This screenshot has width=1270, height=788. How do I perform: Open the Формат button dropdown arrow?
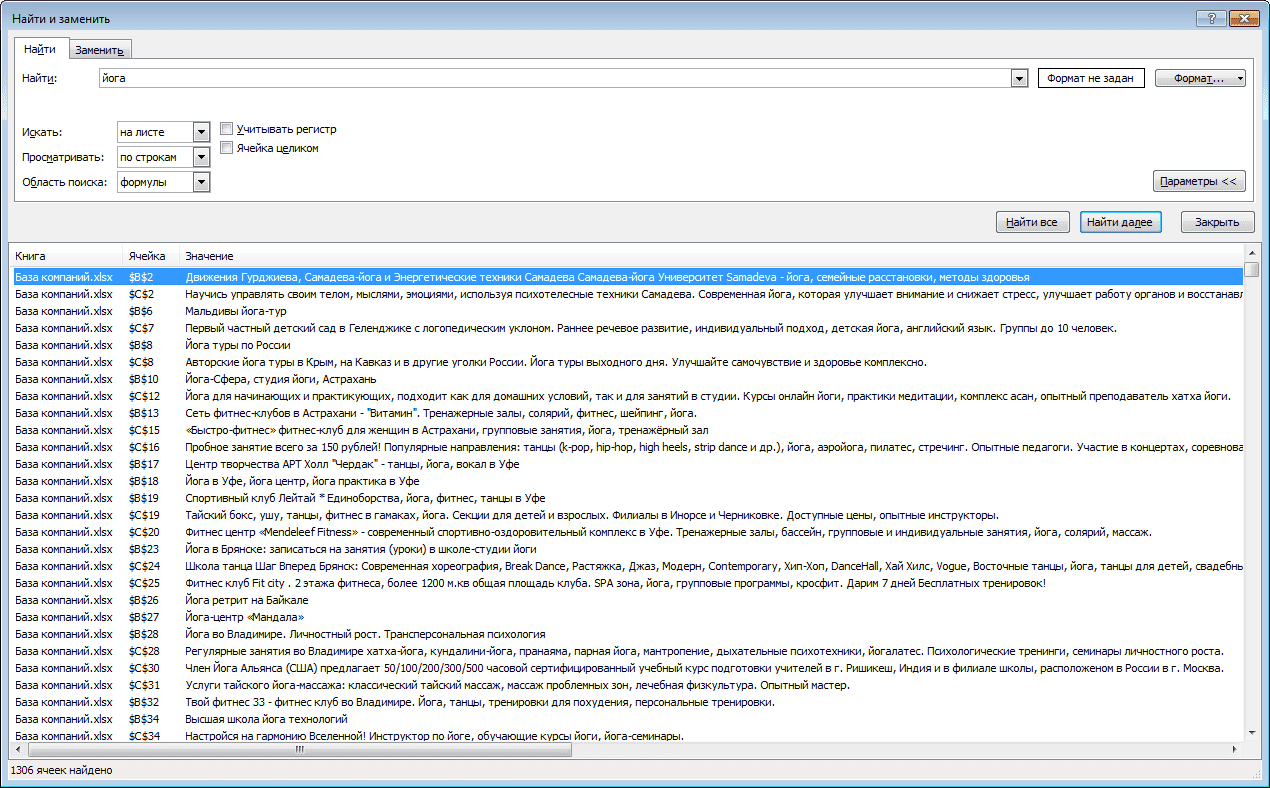coord(1240,78)
